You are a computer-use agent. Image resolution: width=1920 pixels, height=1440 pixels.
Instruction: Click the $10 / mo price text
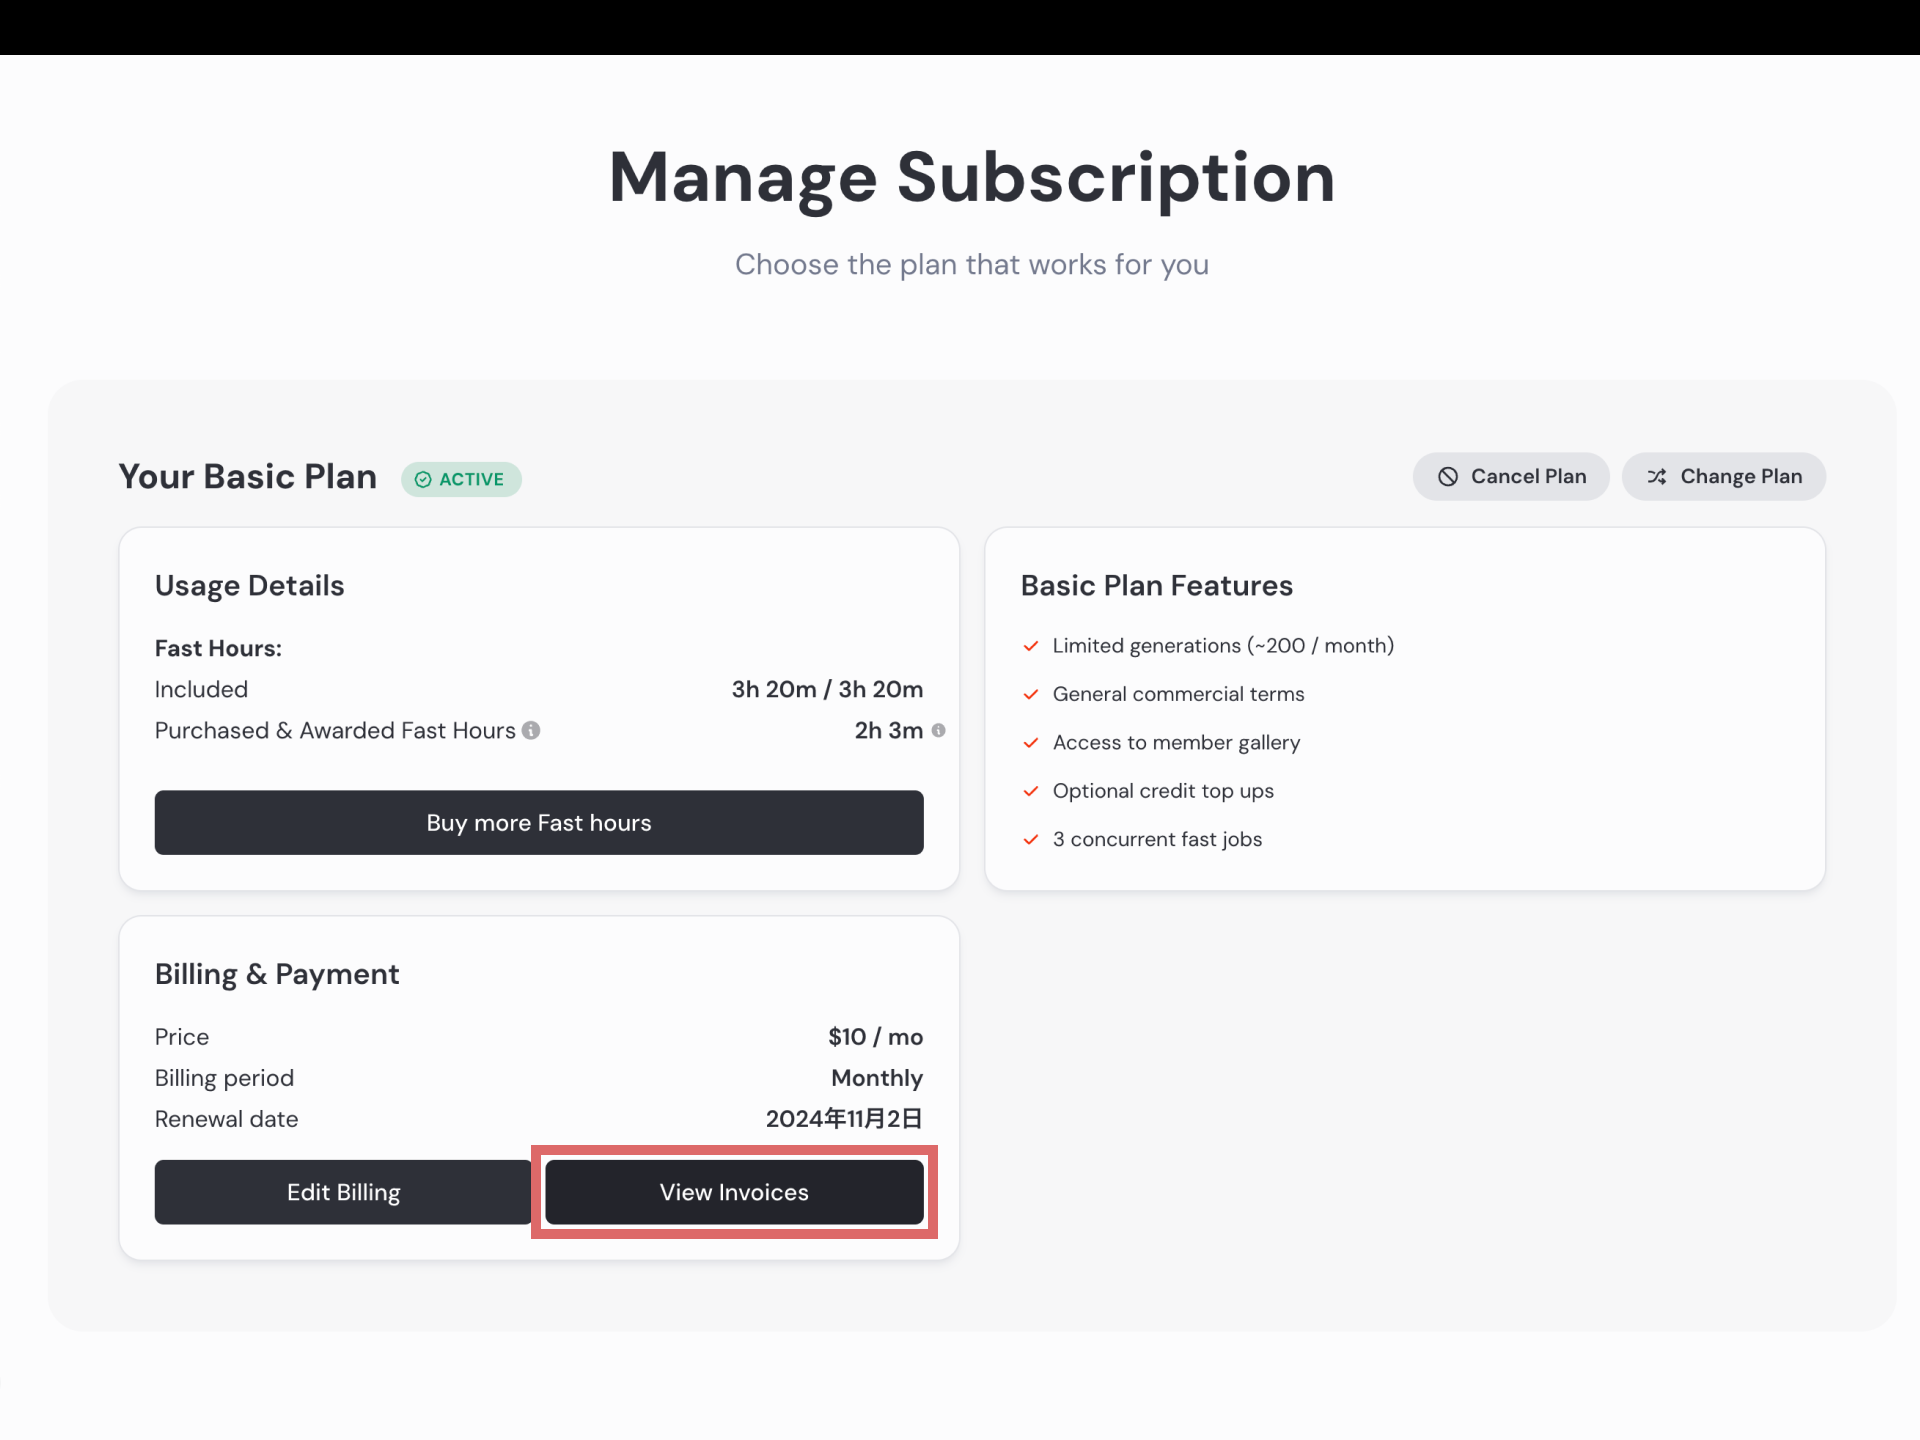(875, 1037)
